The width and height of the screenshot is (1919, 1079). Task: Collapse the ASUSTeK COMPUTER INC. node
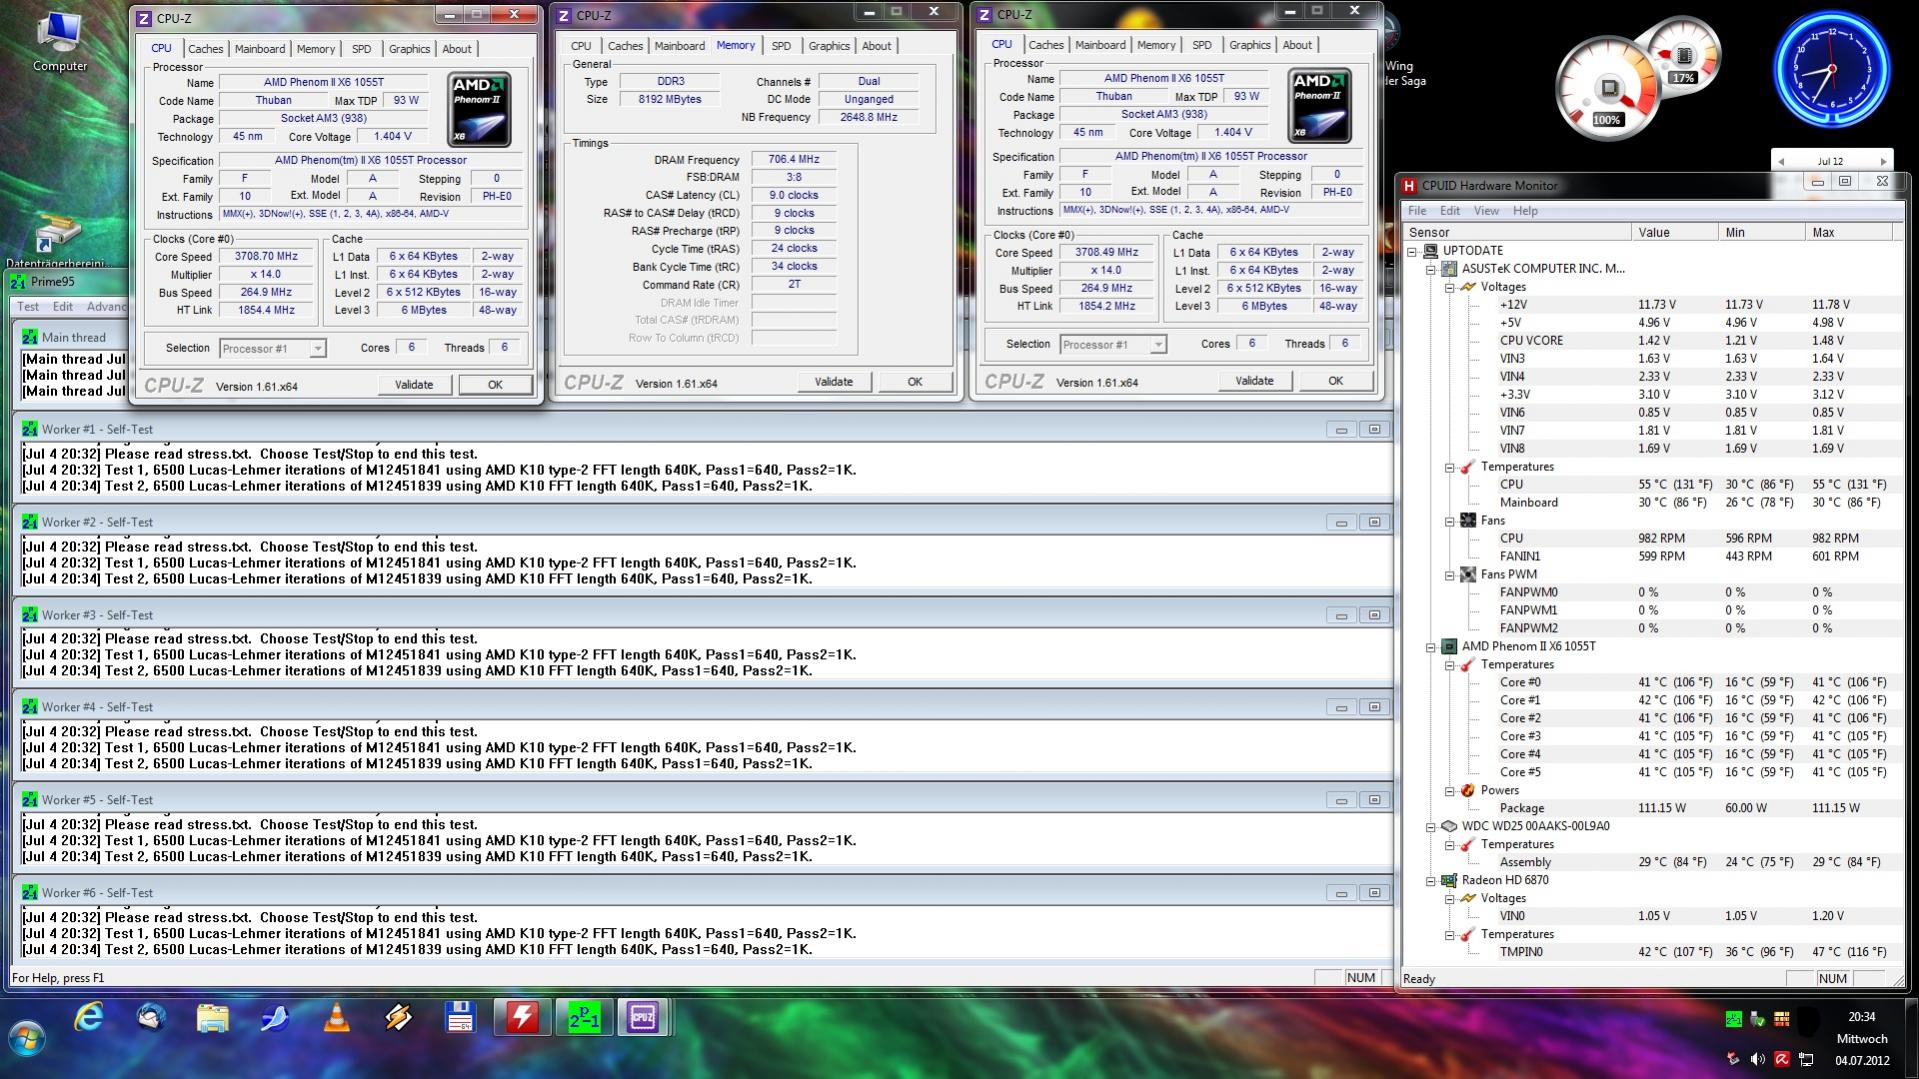1431,269
